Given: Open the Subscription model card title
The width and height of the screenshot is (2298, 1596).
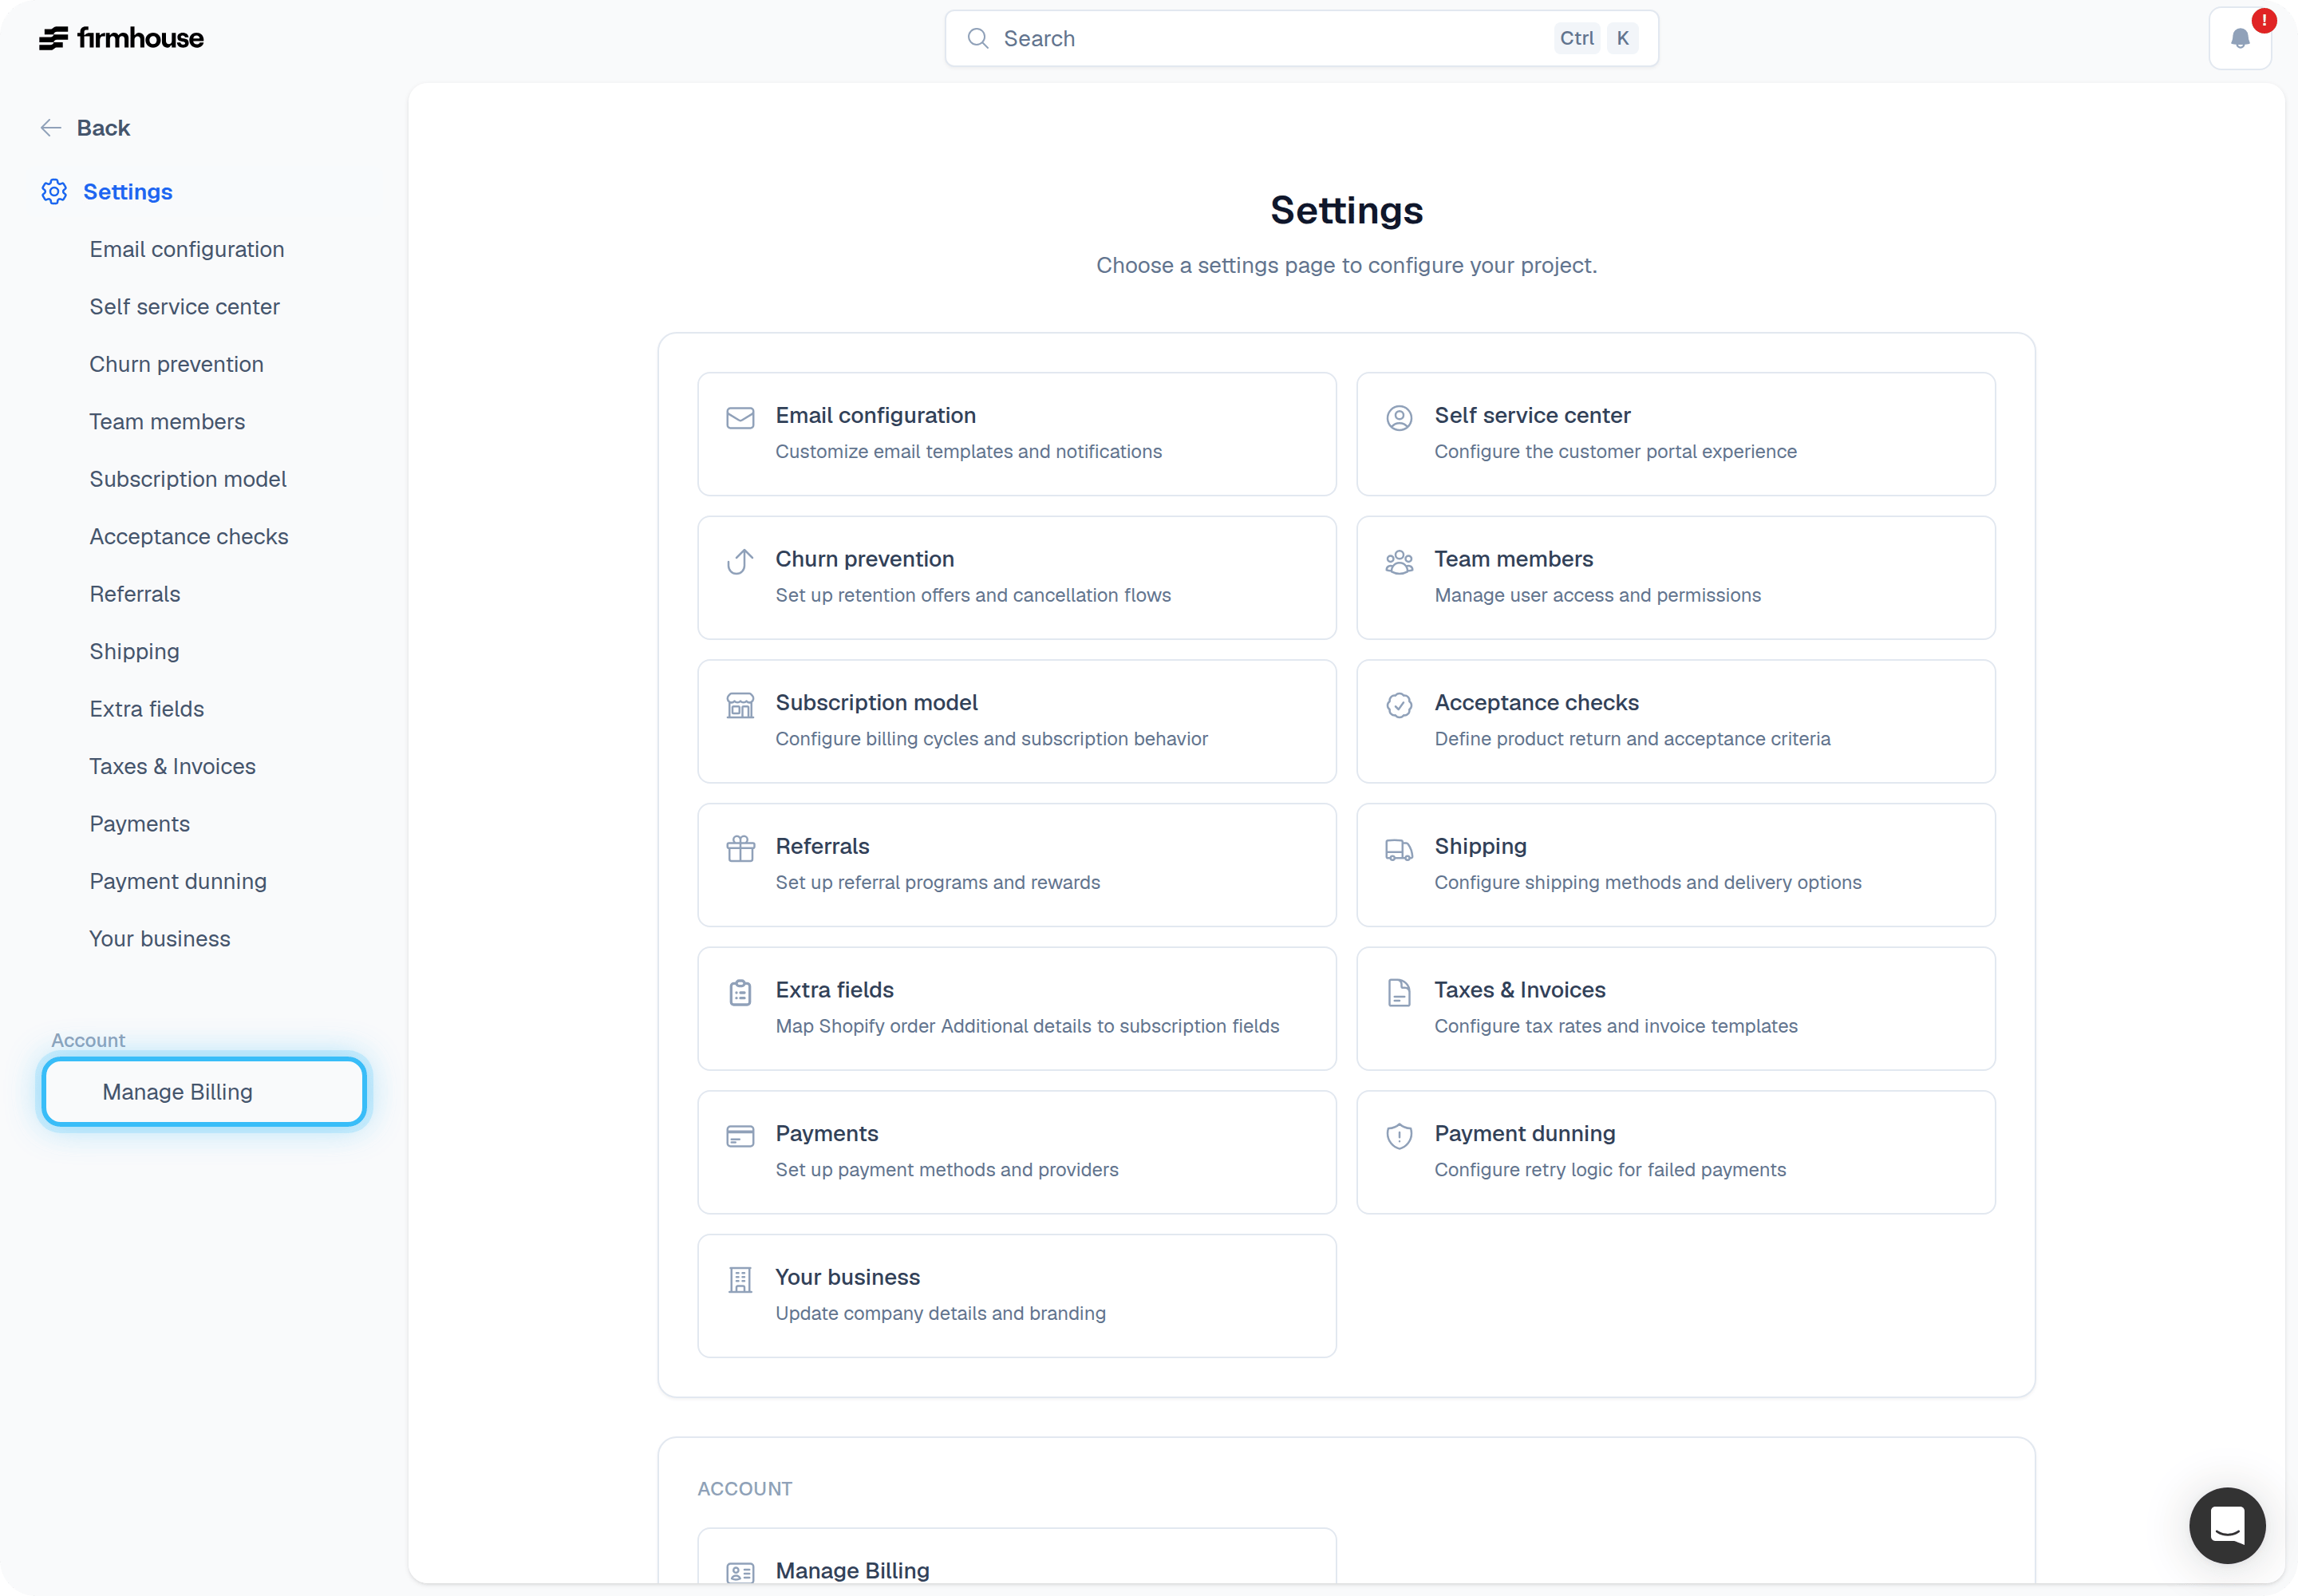Looking at the screenshot, I should 876,702.
